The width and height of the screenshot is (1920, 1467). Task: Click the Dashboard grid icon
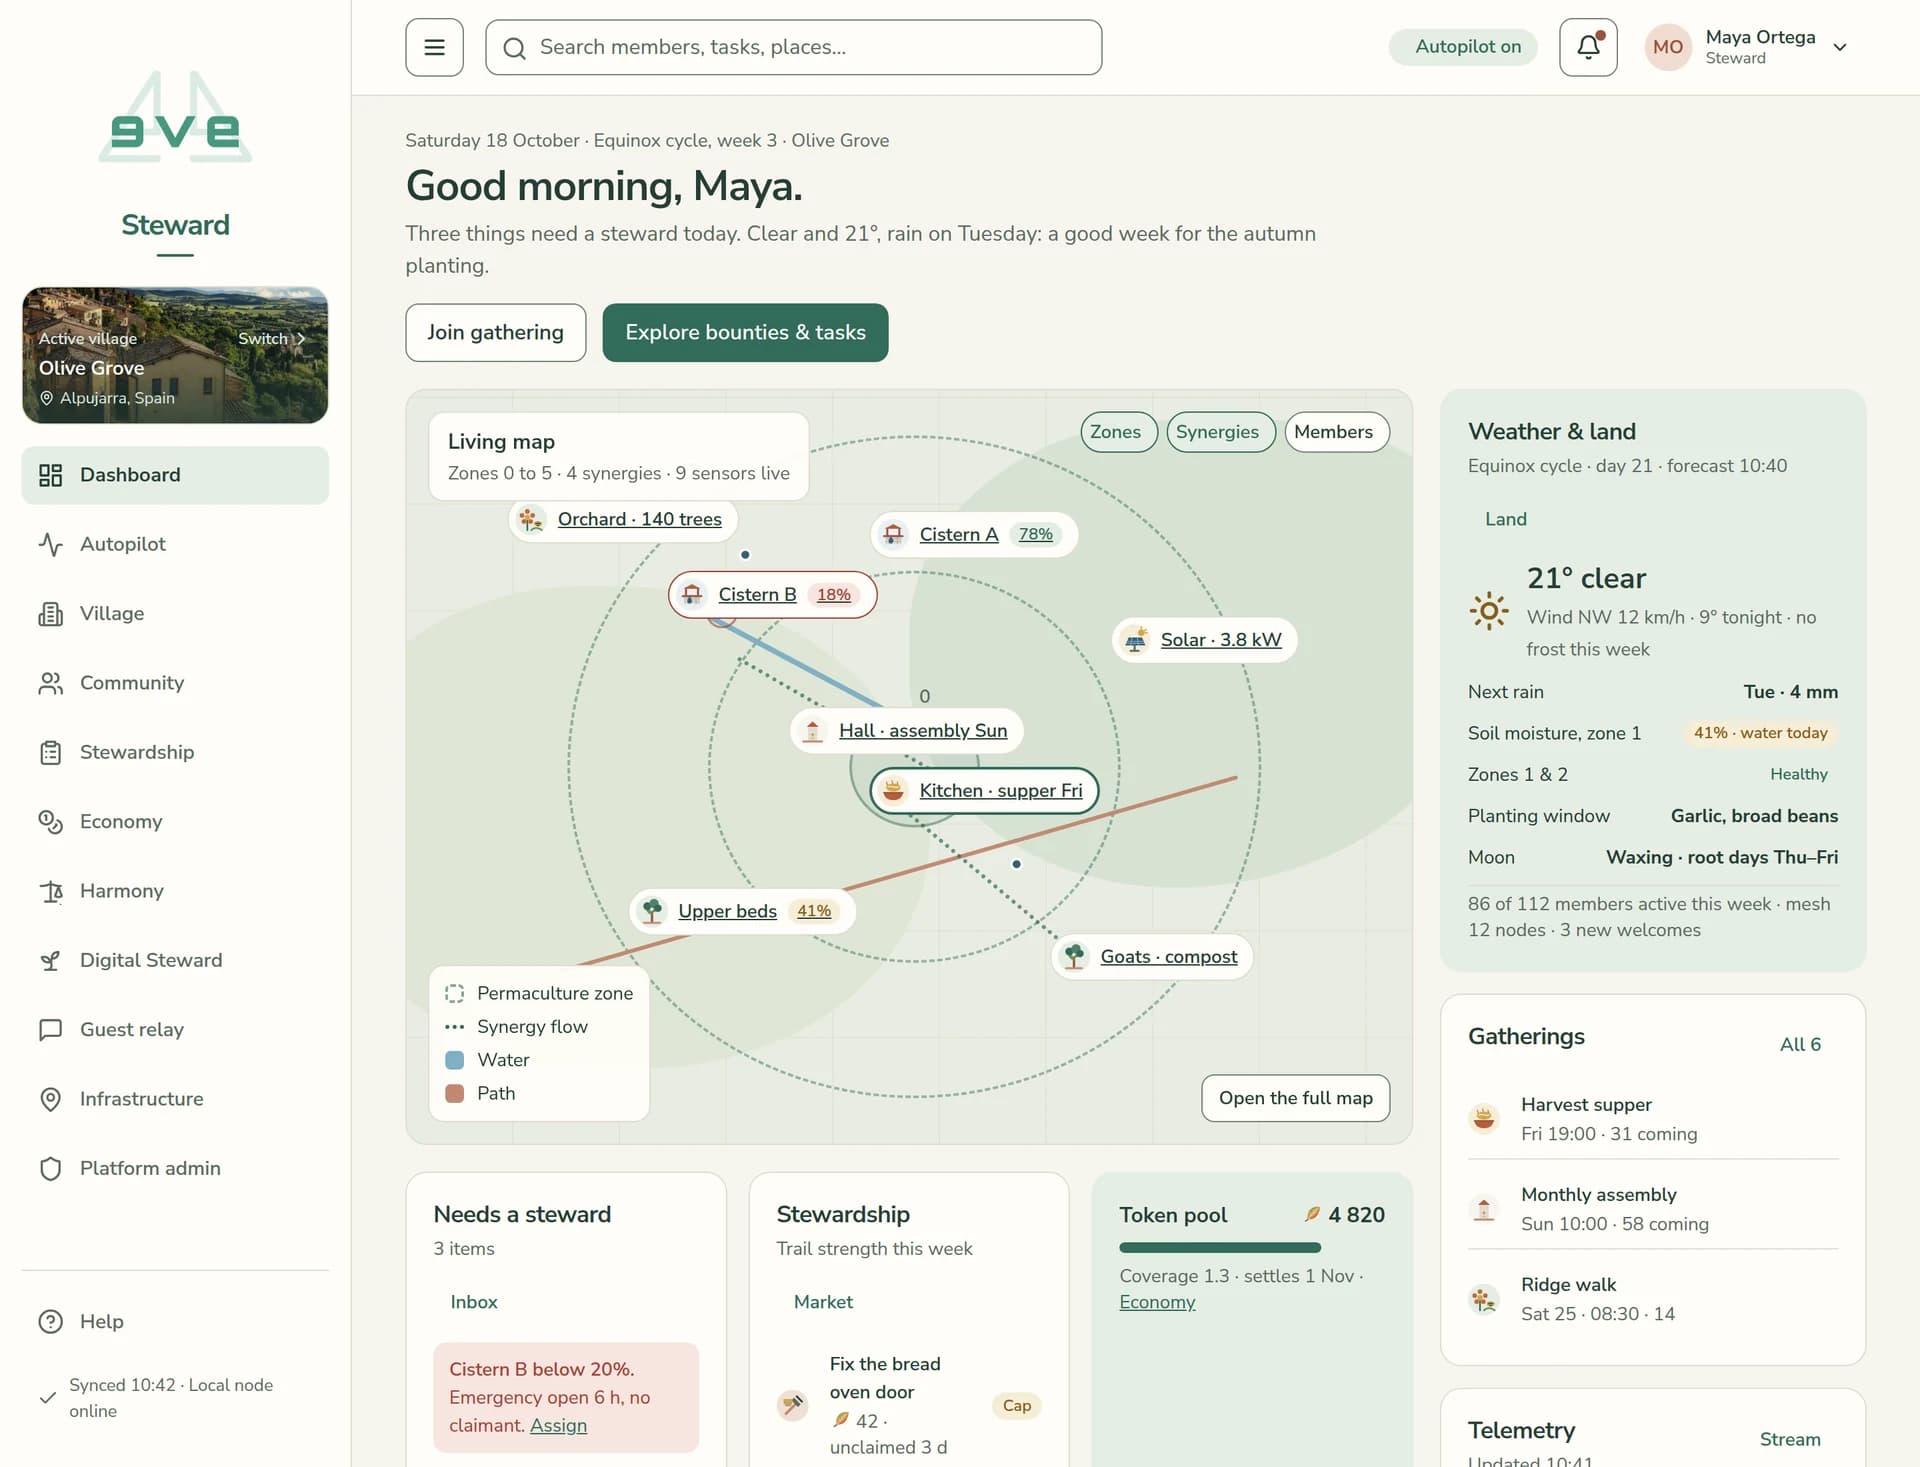pos(50,475)
